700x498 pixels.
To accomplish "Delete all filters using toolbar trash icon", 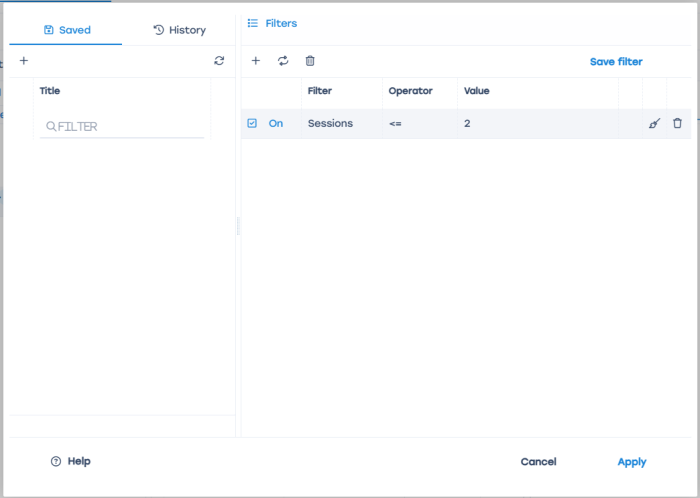I will tap(310, 61).
